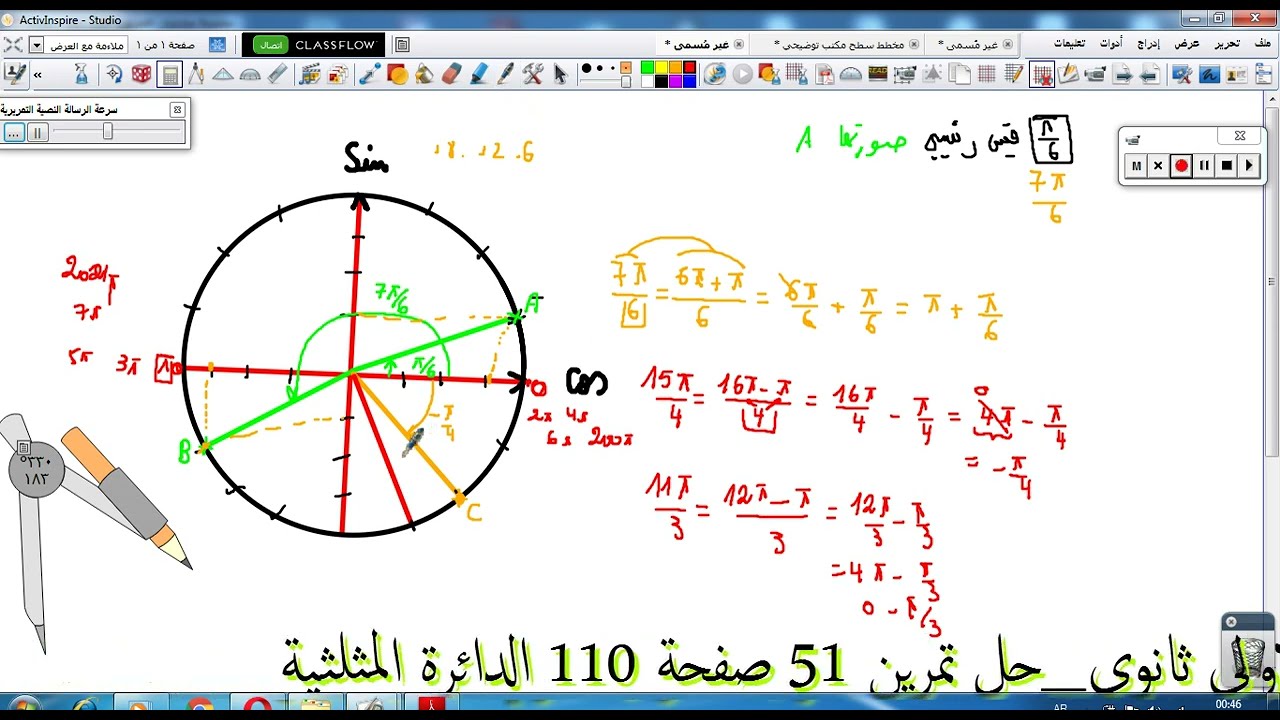This screenshot has width=1280, height=720.
Task: Toggle the M button in recorder panel
Action: coord(1135,166)
